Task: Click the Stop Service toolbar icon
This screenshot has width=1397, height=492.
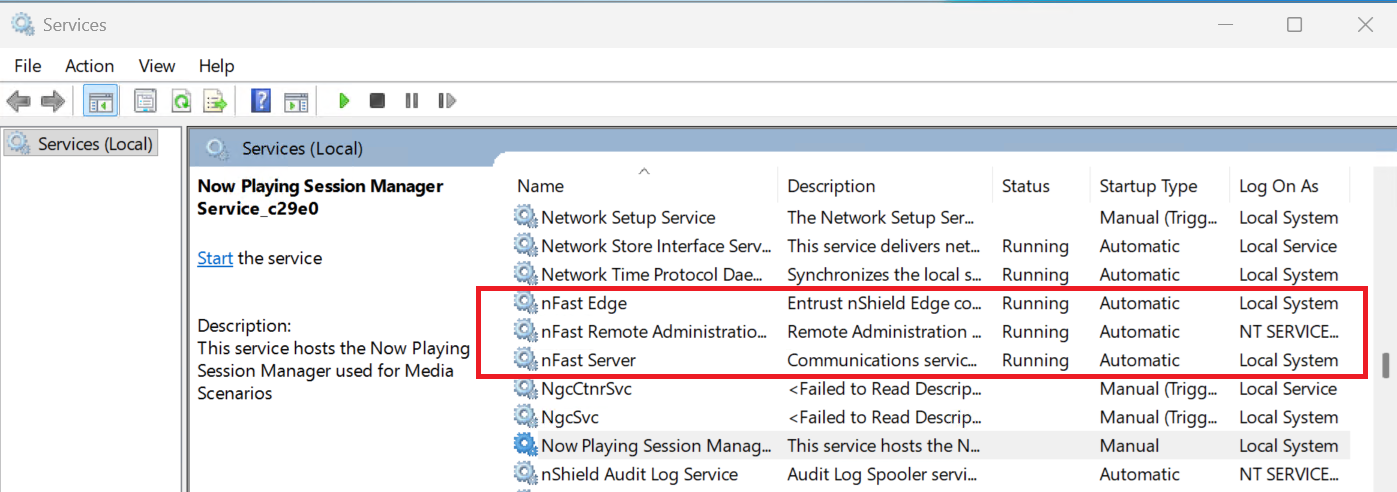Action: click(x=377, y=101)
